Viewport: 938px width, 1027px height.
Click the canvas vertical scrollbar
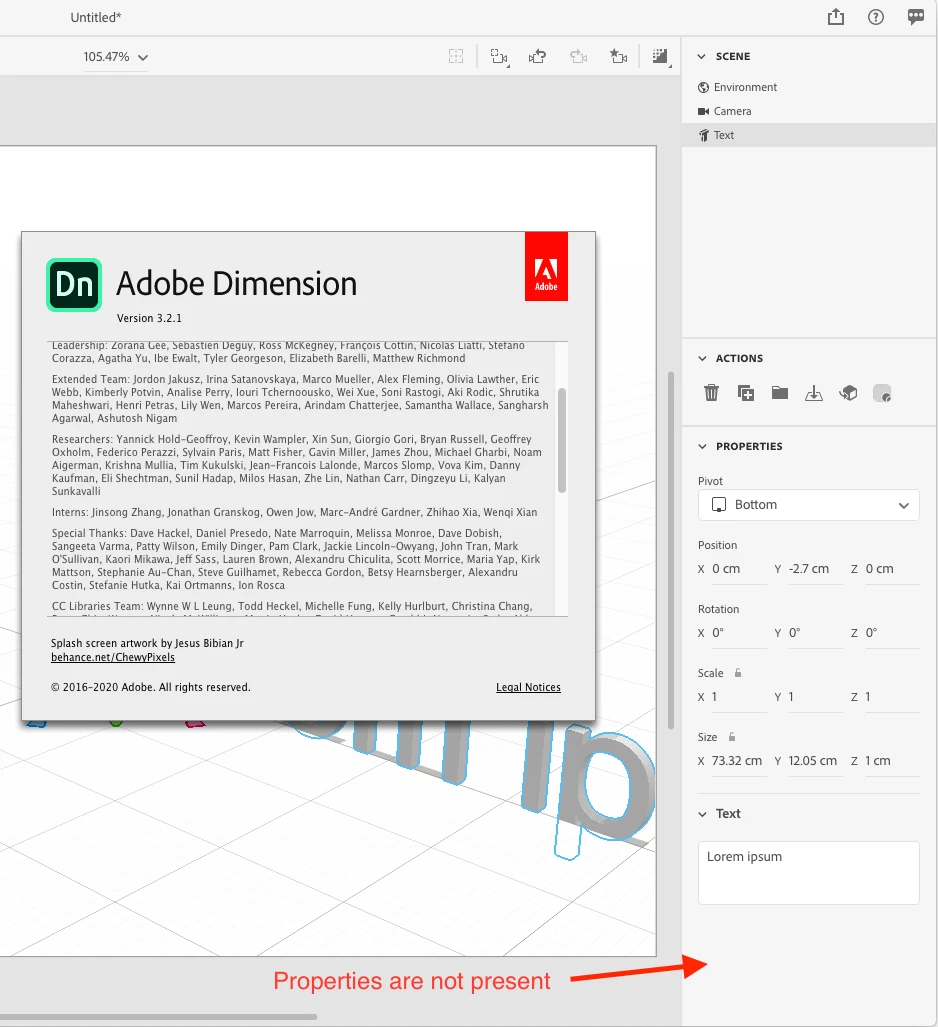pos(671,550)
